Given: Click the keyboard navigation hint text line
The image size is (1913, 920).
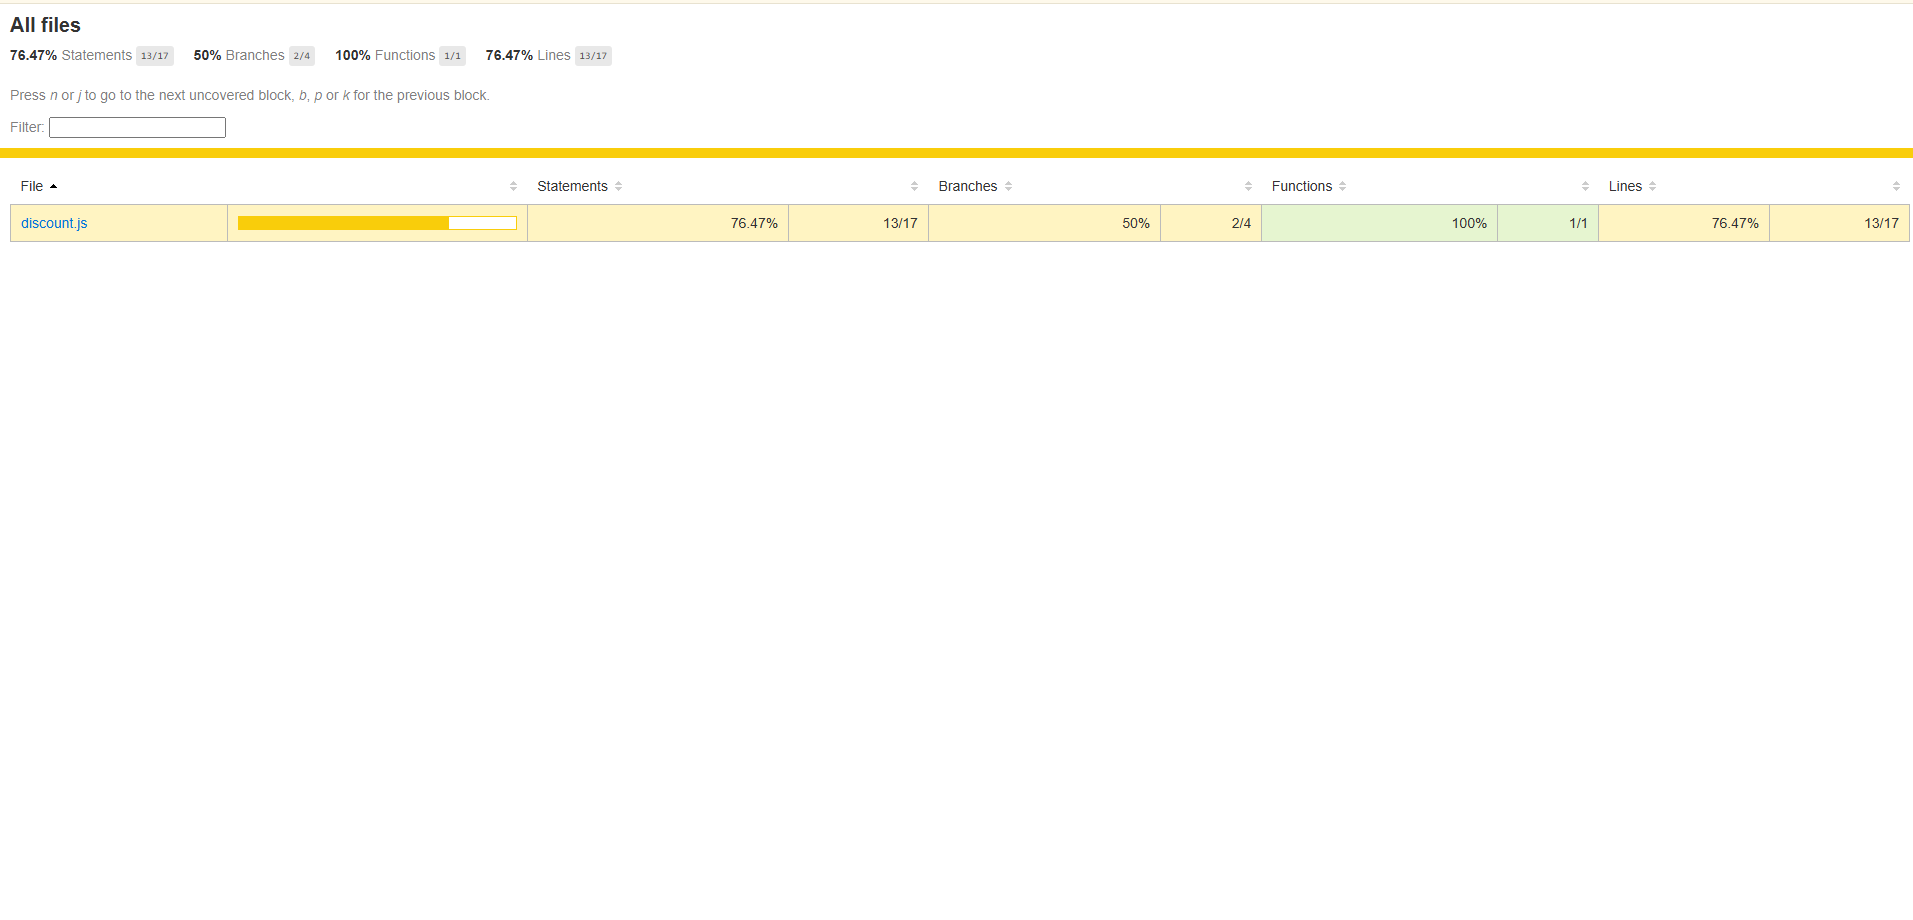Looking at the screenshot, I should 250,95.
